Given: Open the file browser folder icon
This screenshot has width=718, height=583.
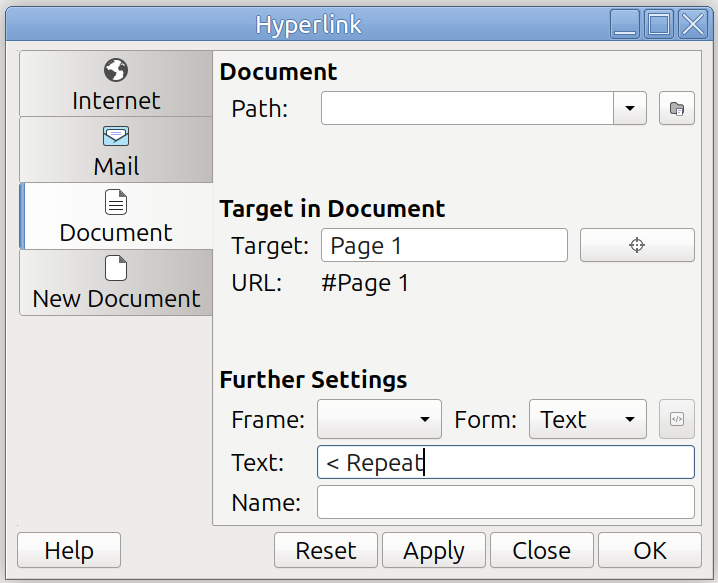Looking at the screenshot, I should pyautogui.click(x=676, y=108).
